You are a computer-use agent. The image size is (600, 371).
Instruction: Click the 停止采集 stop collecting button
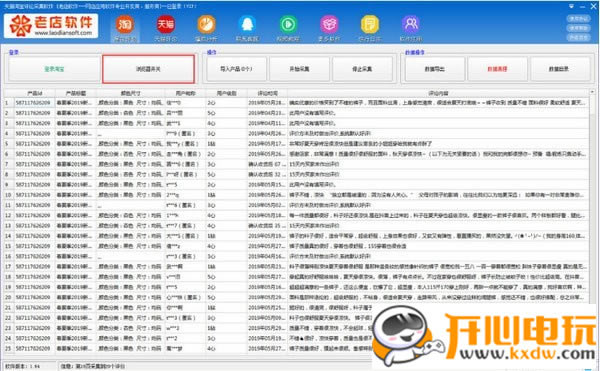pos(362,69)
